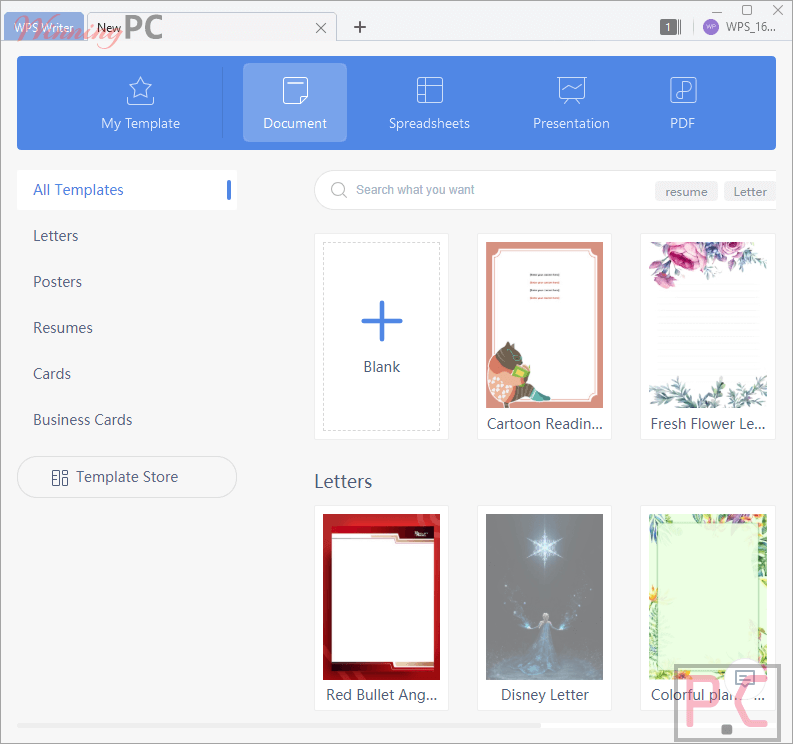The height and width of the screenshot is (744, 793).
Task: Click the WPS account avatar icon
Action: [711, 27]
